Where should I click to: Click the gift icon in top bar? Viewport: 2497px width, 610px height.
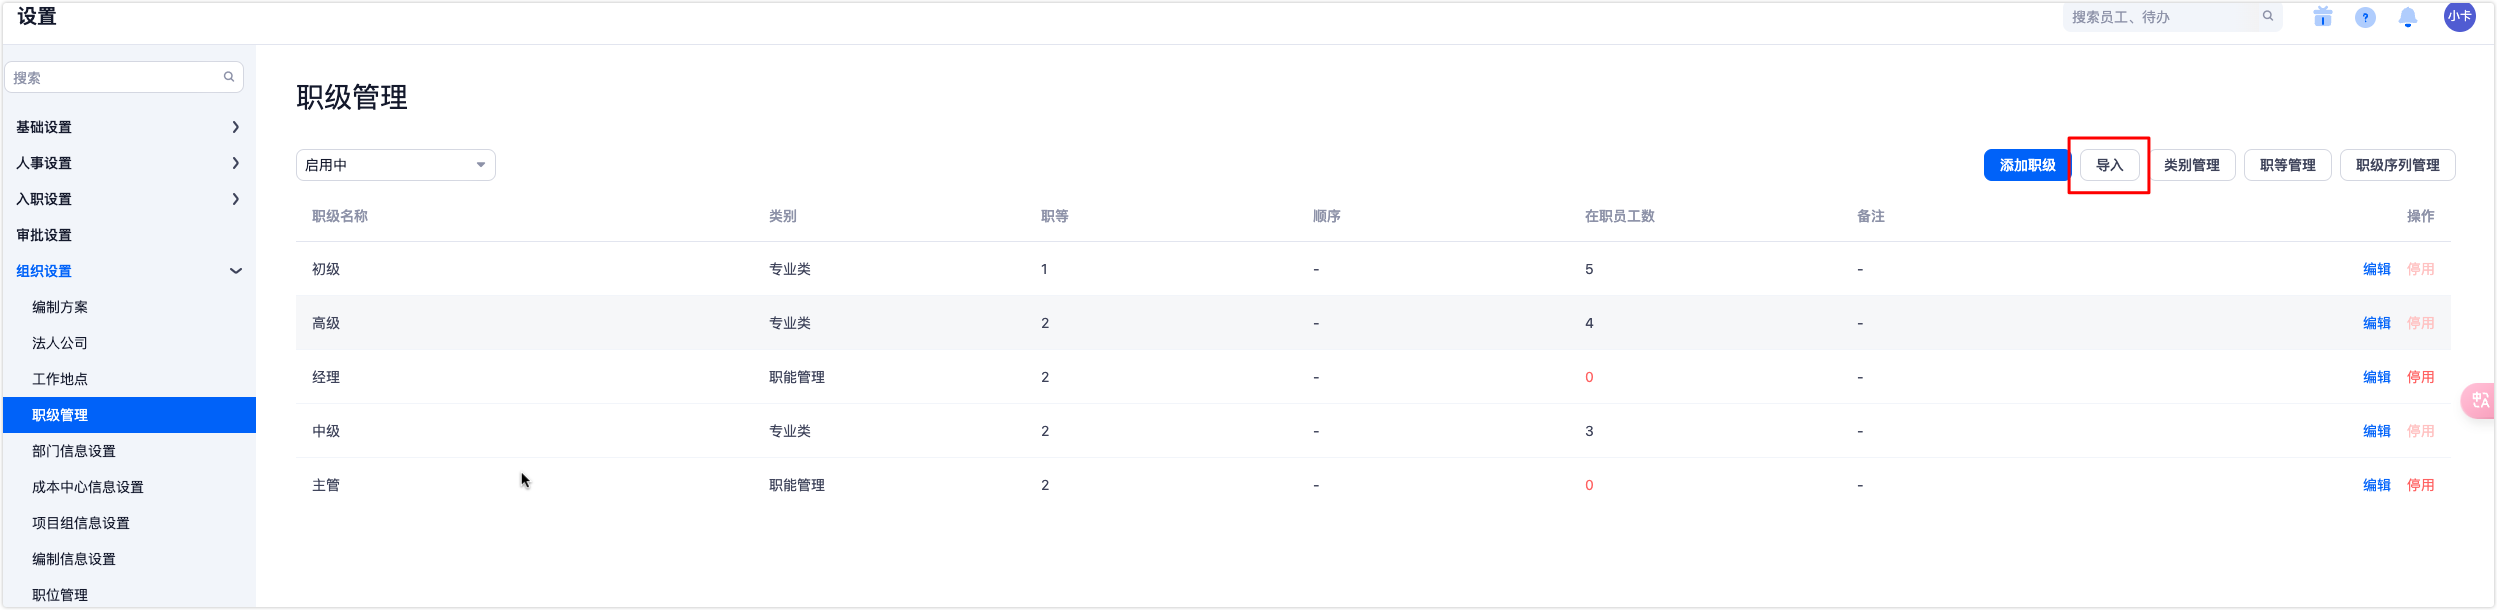(x=2322, y=17)
